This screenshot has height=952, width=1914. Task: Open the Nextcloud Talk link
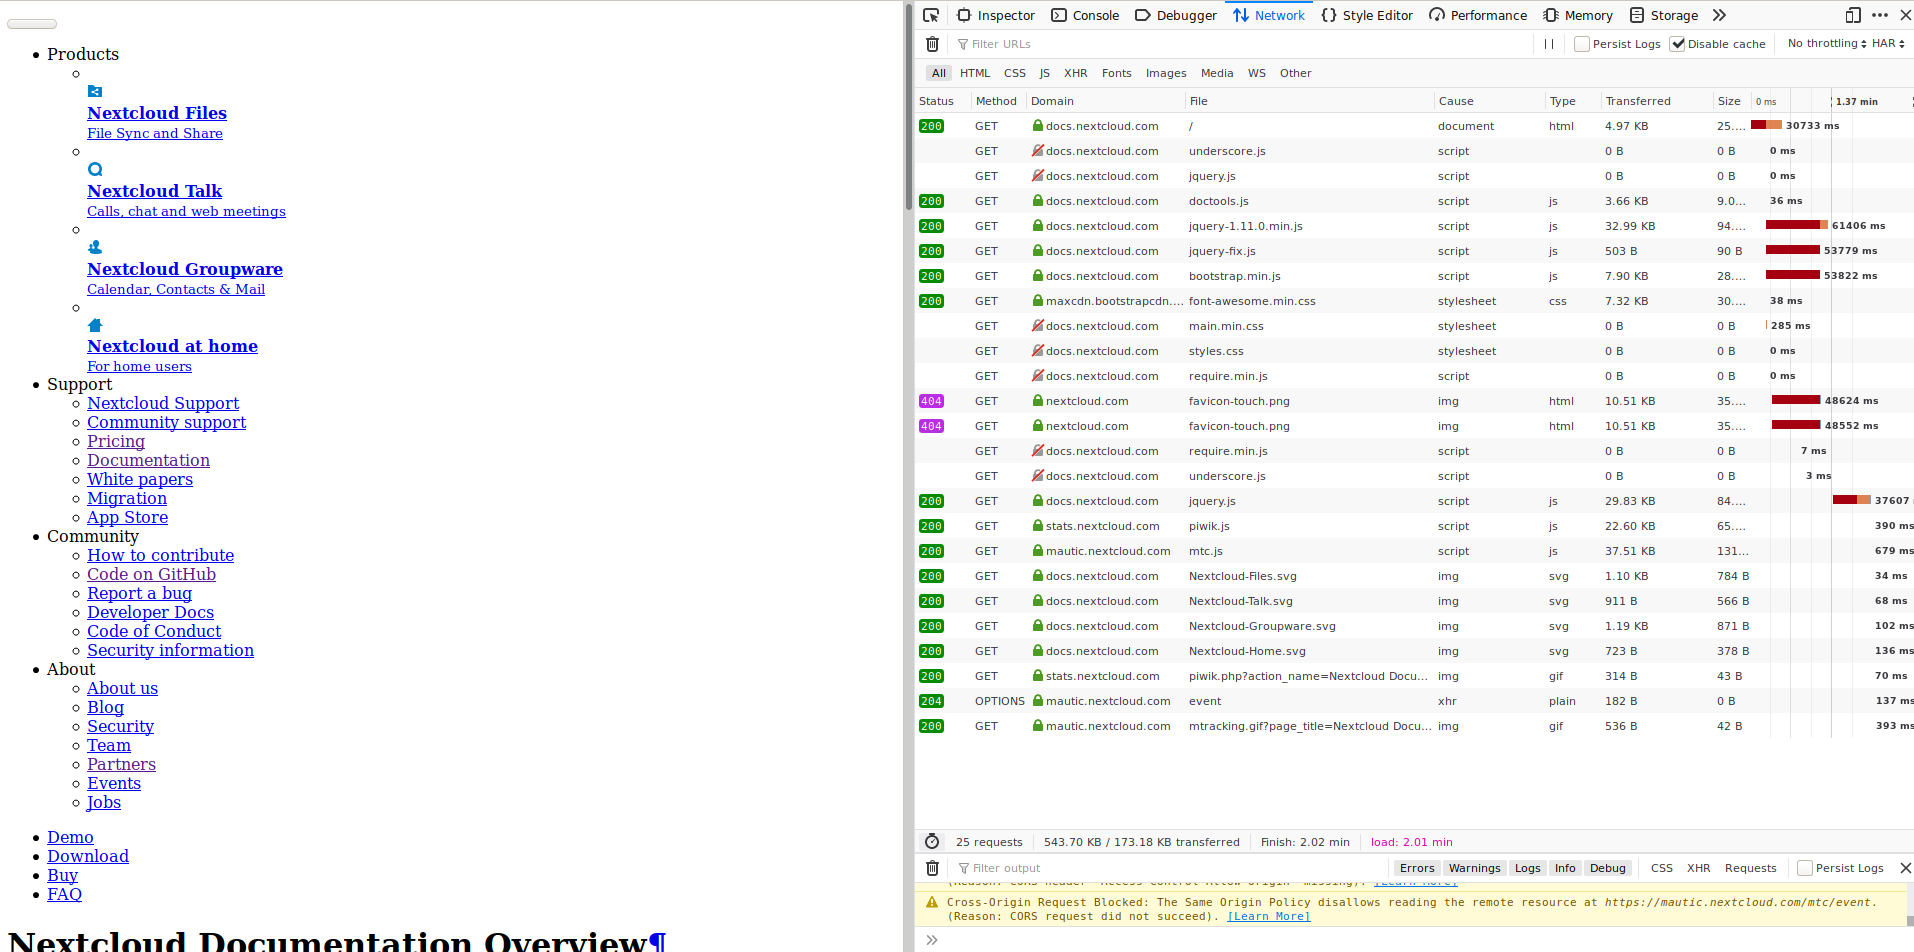[x=154, y=191]
